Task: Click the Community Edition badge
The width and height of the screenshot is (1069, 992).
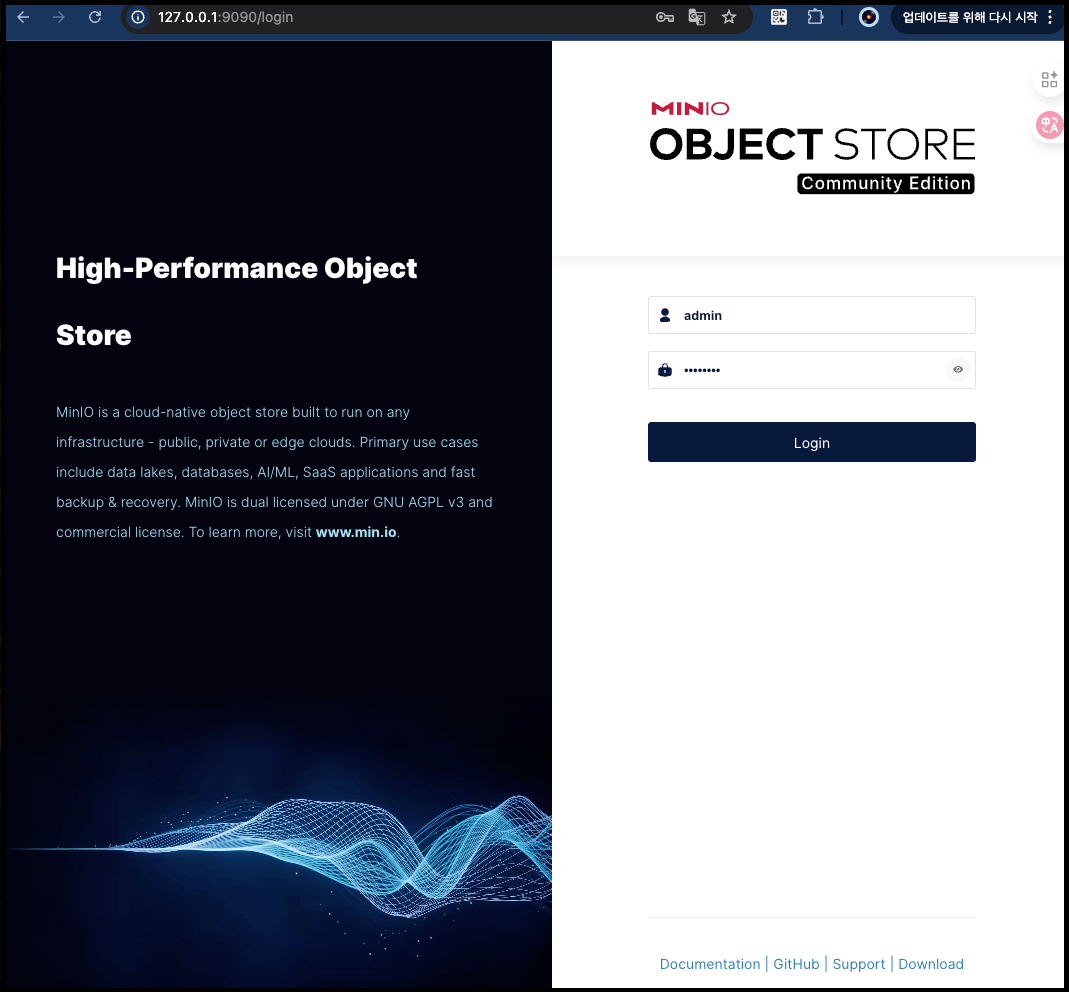Action: click(886, 183)
